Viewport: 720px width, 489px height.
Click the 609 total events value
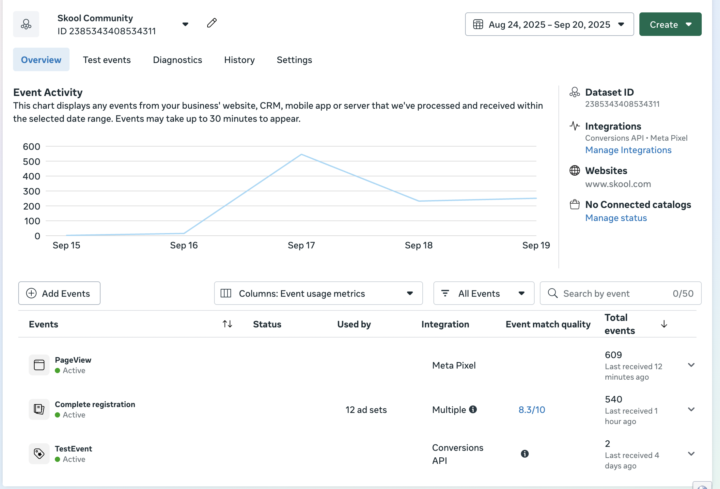click(613, 355)
